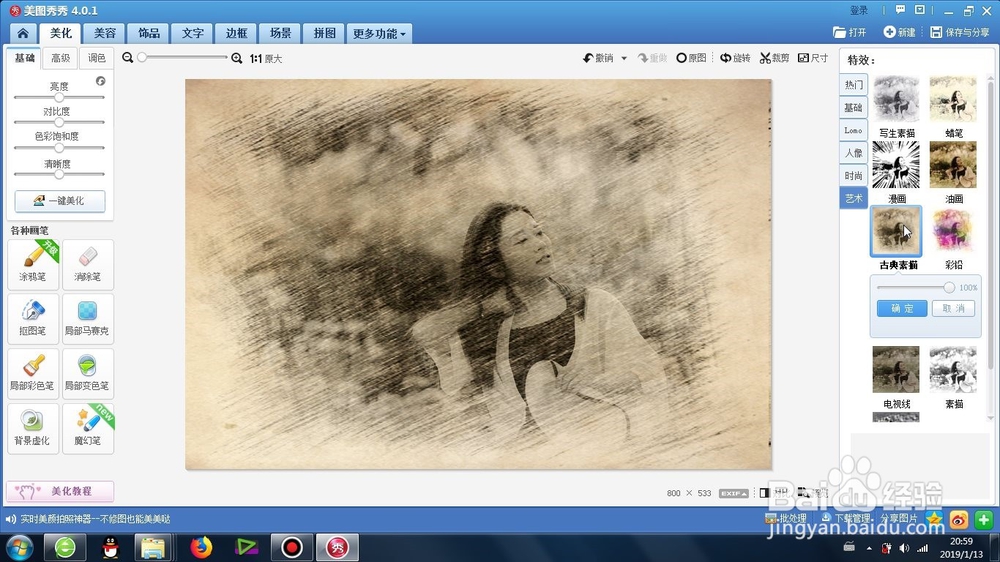Viewport: 1000px width, 562px height.
Task: Cancel the effect with 取消
Action: (953, 308)
